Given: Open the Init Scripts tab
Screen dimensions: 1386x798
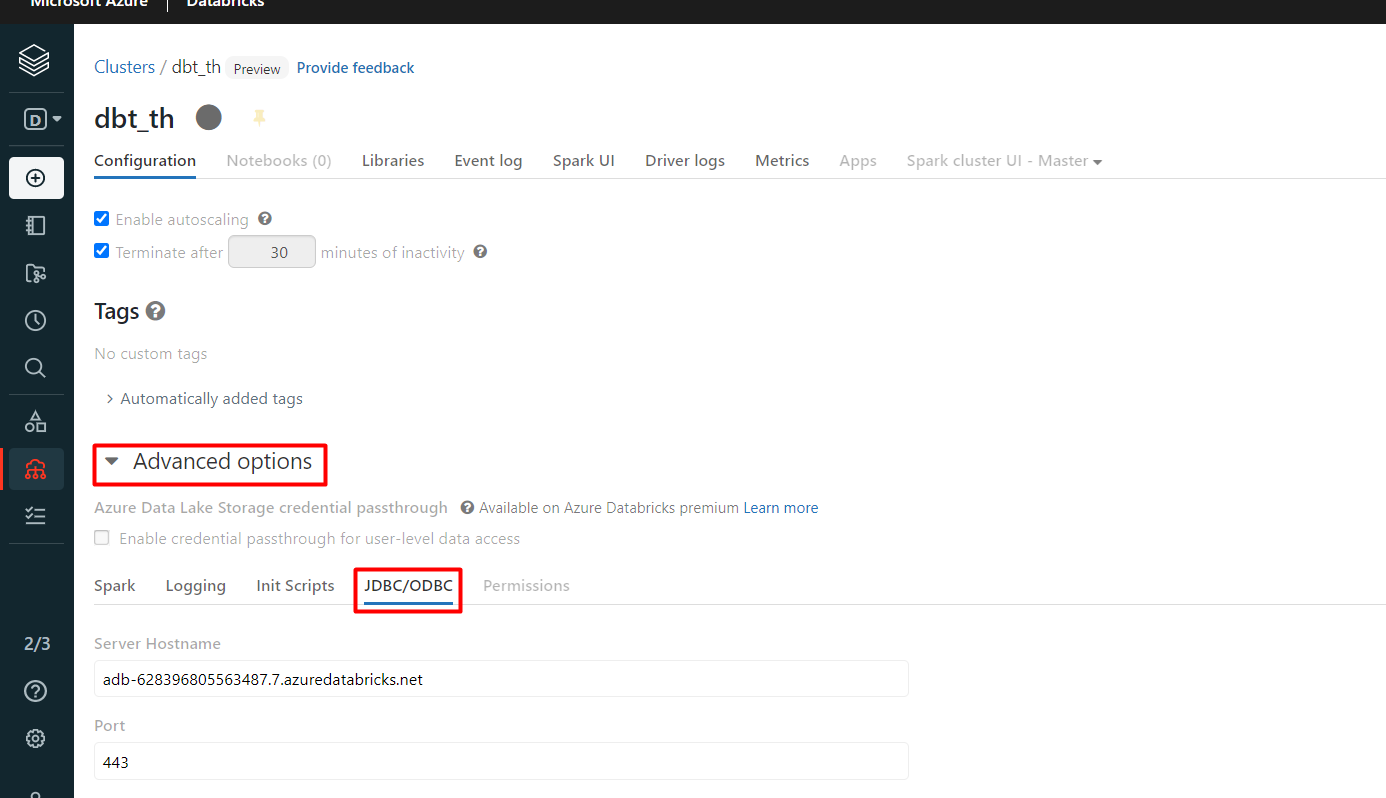Looking at the screenshot, I should click(295, 585).
